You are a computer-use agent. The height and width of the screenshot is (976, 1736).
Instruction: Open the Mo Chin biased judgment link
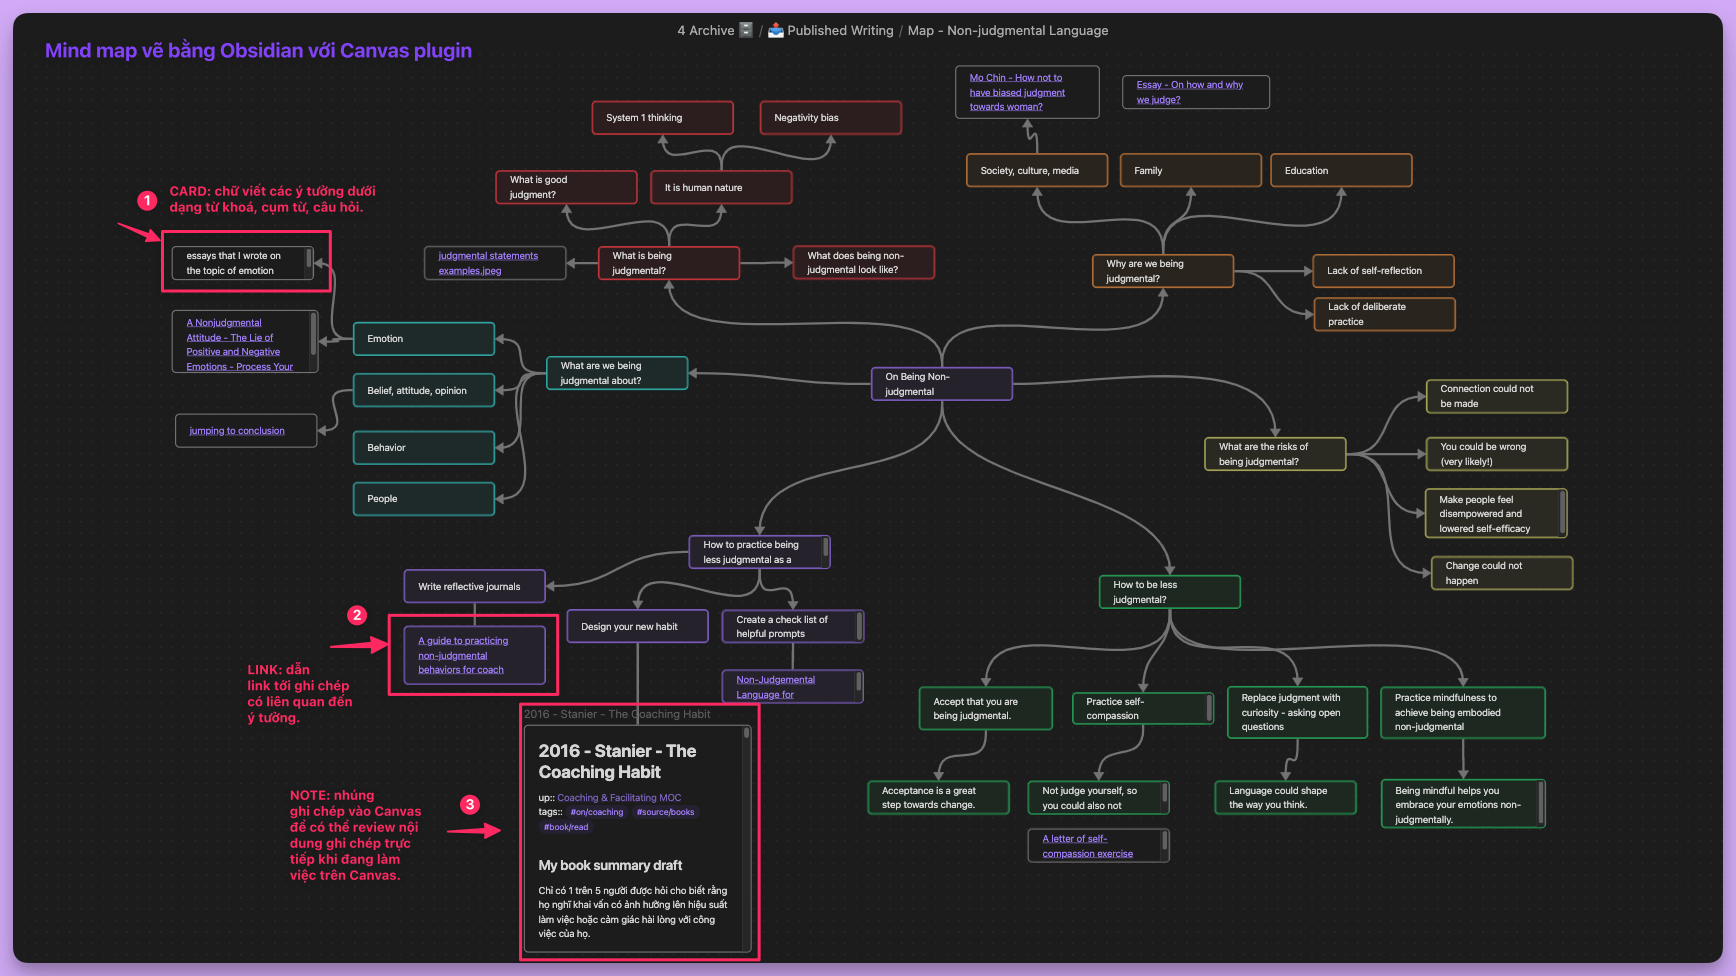pyautogui.click(x=1016, y=92)
